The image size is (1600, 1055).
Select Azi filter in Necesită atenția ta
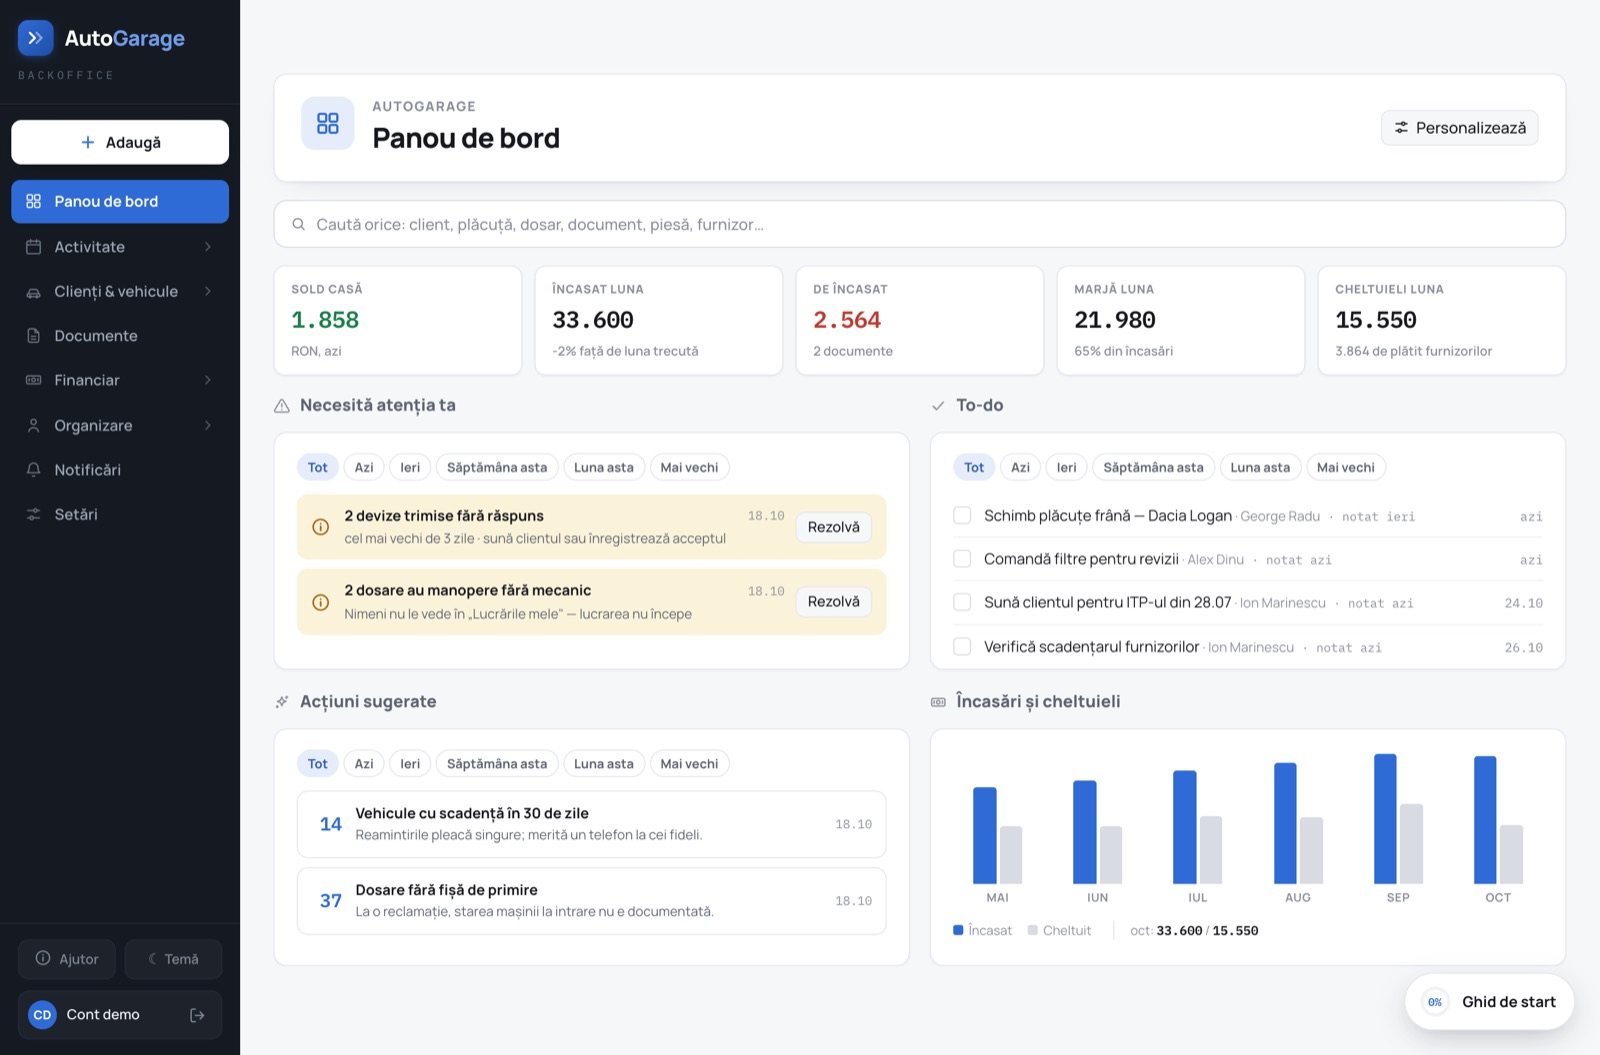364,467
